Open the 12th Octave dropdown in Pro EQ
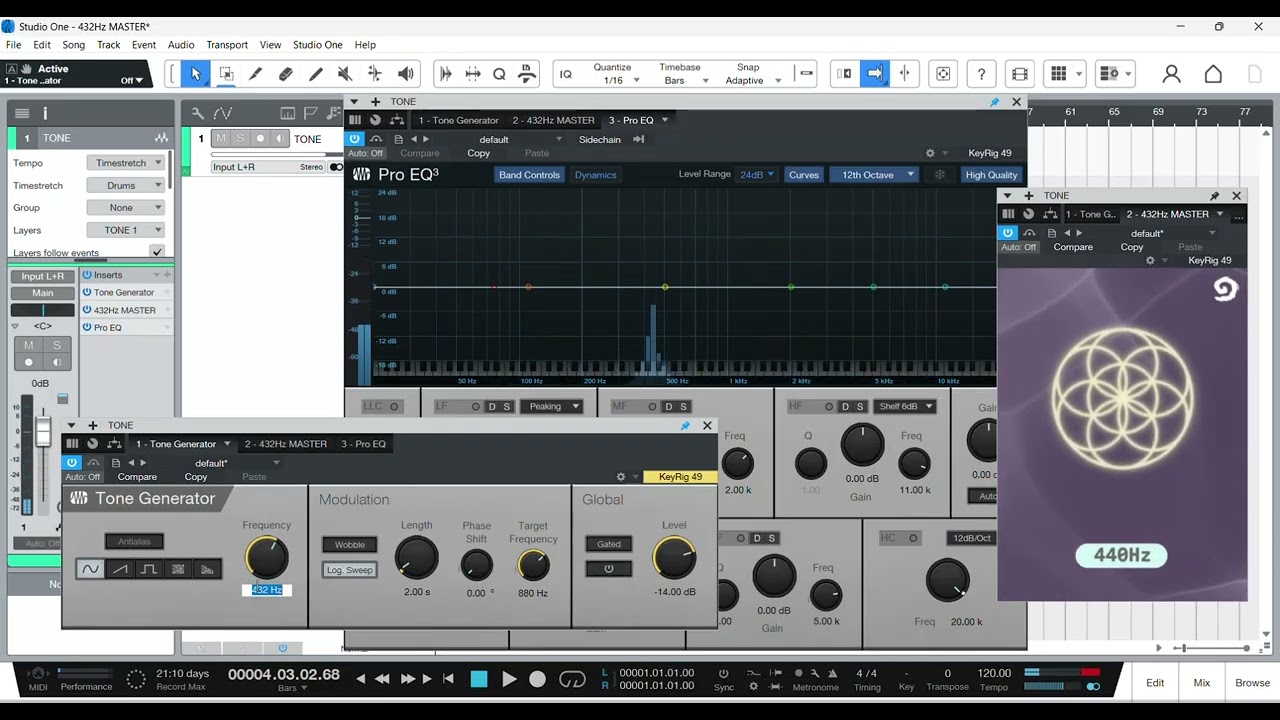Screen dimensions: 1280x720 click(873, 175)
